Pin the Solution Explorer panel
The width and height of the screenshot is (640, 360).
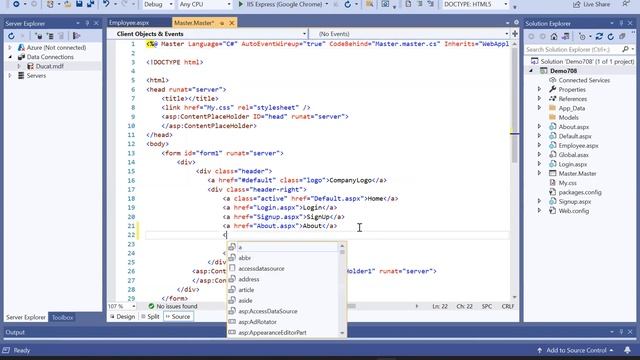tap(621, 23)
